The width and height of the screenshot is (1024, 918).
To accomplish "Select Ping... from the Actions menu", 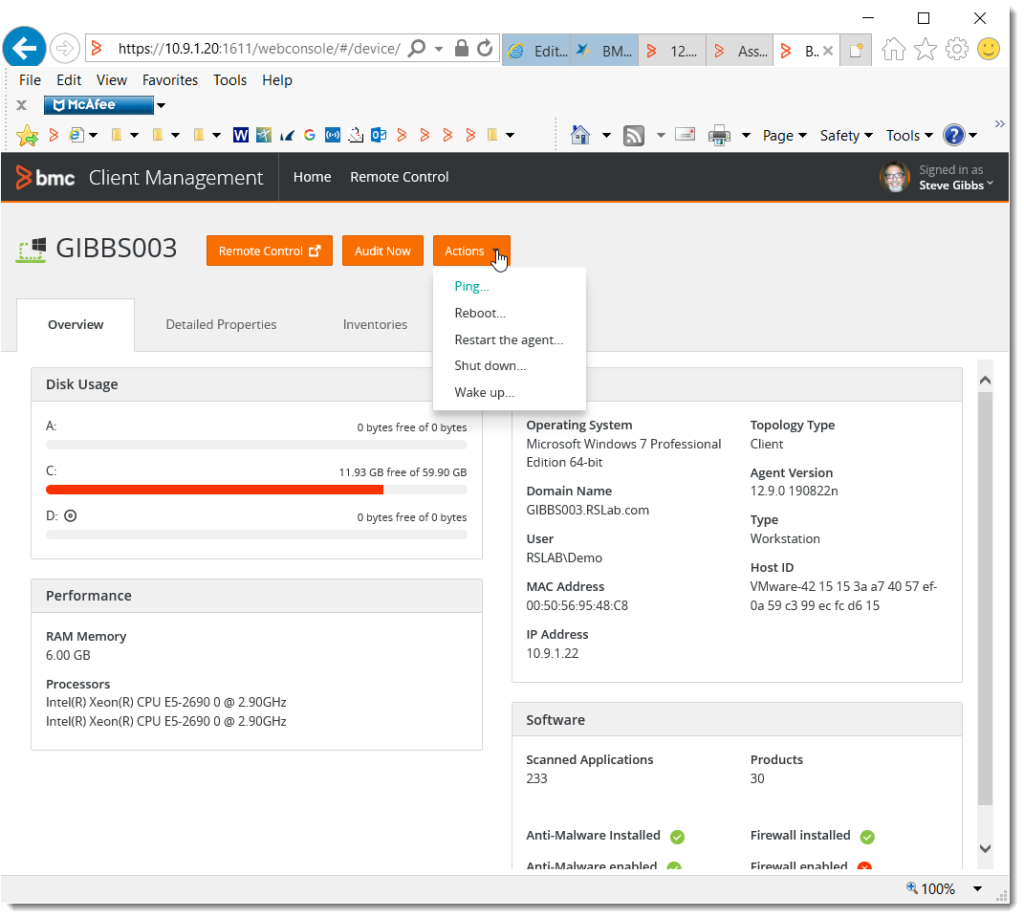I will tap(471, 286).
